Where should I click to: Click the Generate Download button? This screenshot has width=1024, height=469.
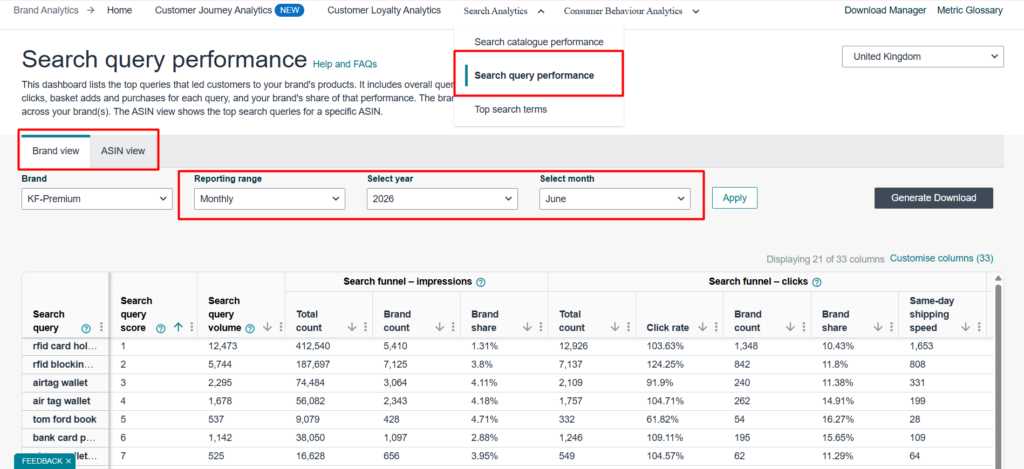pos(934,198)
